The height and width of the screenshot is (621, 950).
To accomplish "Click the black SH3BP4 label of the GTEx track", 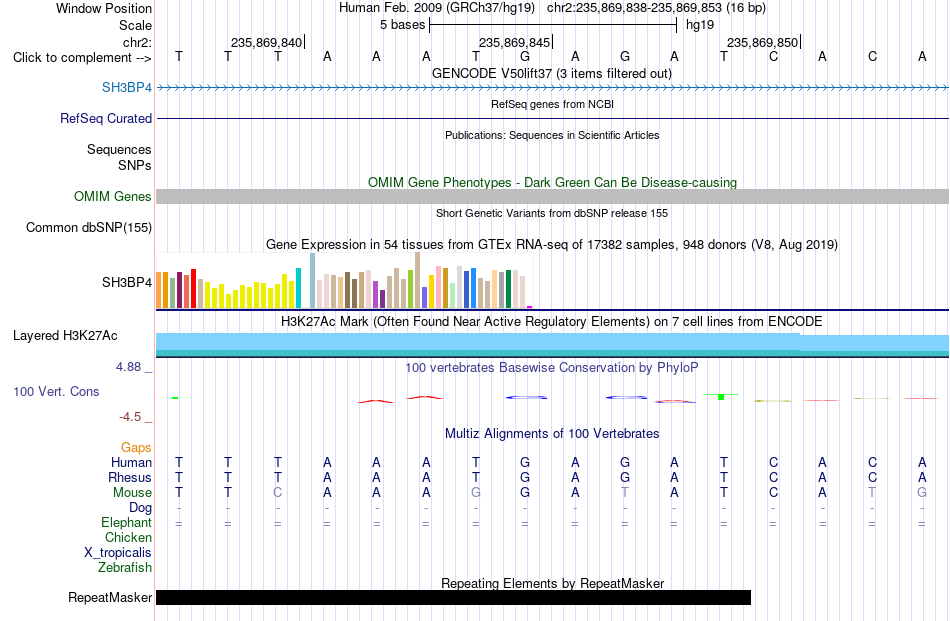I will click(x=127, y=282).
